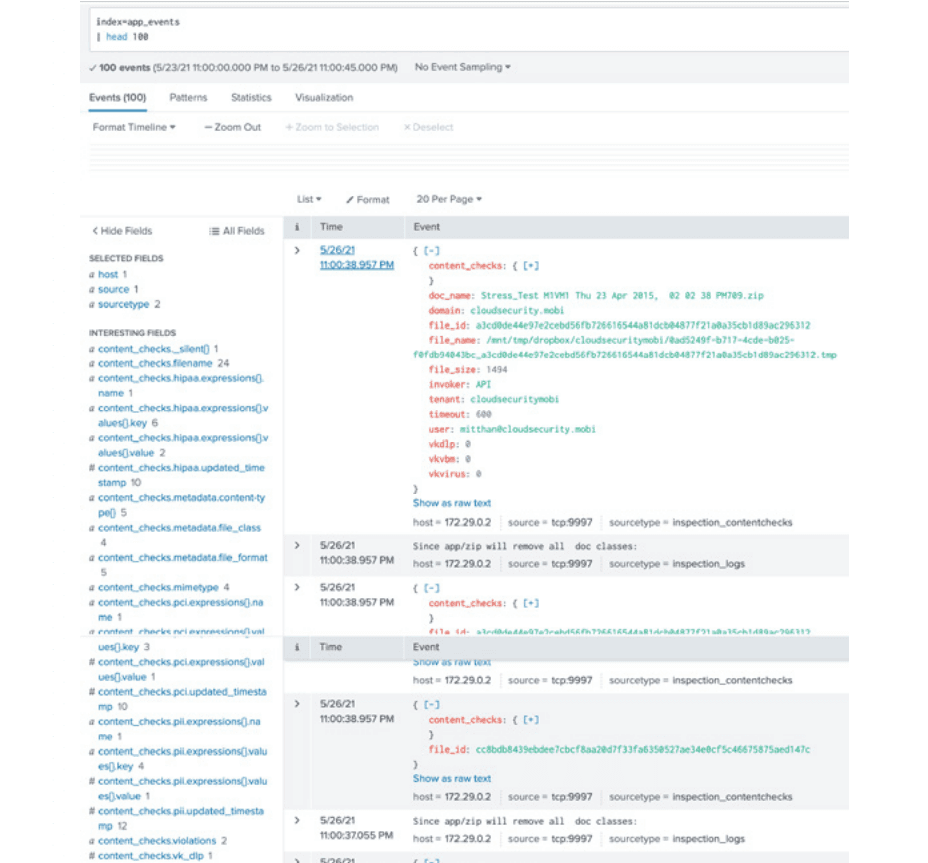Switch to the Patterns tab
Screen dimensions: 928x863
(188, 97)
